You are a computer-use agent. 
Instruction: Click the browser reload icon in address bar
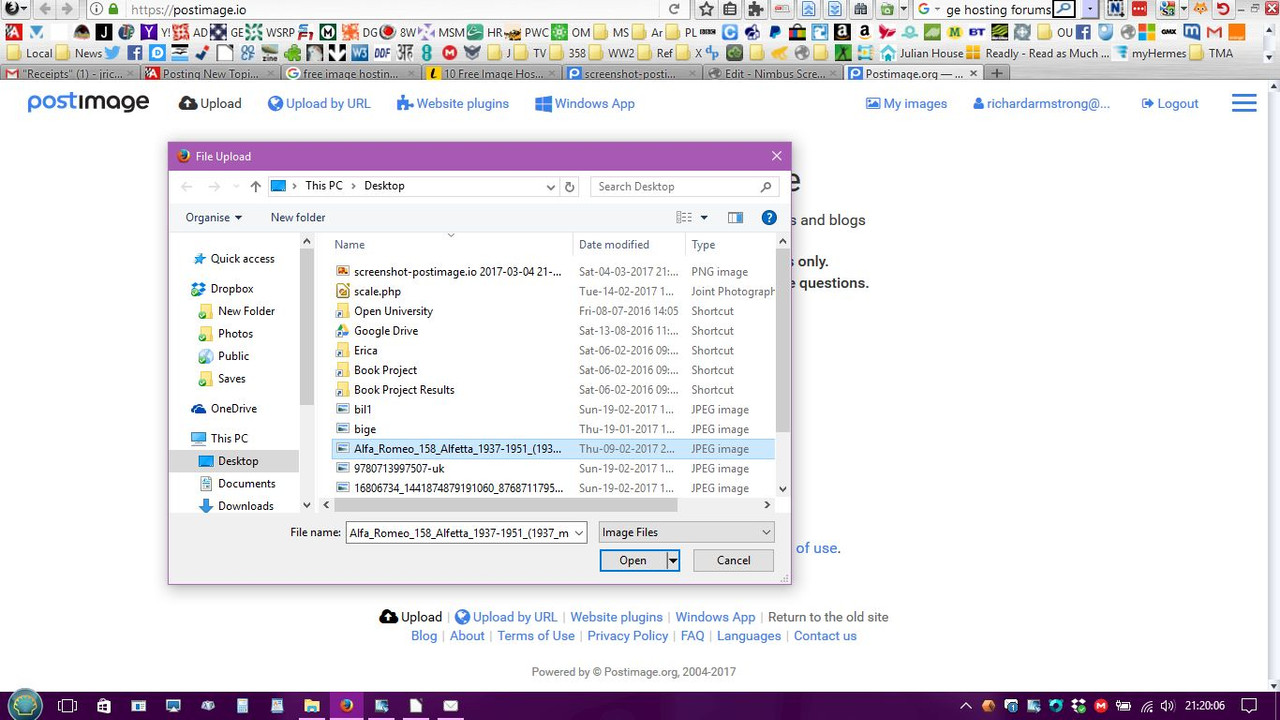click(674, 9)
